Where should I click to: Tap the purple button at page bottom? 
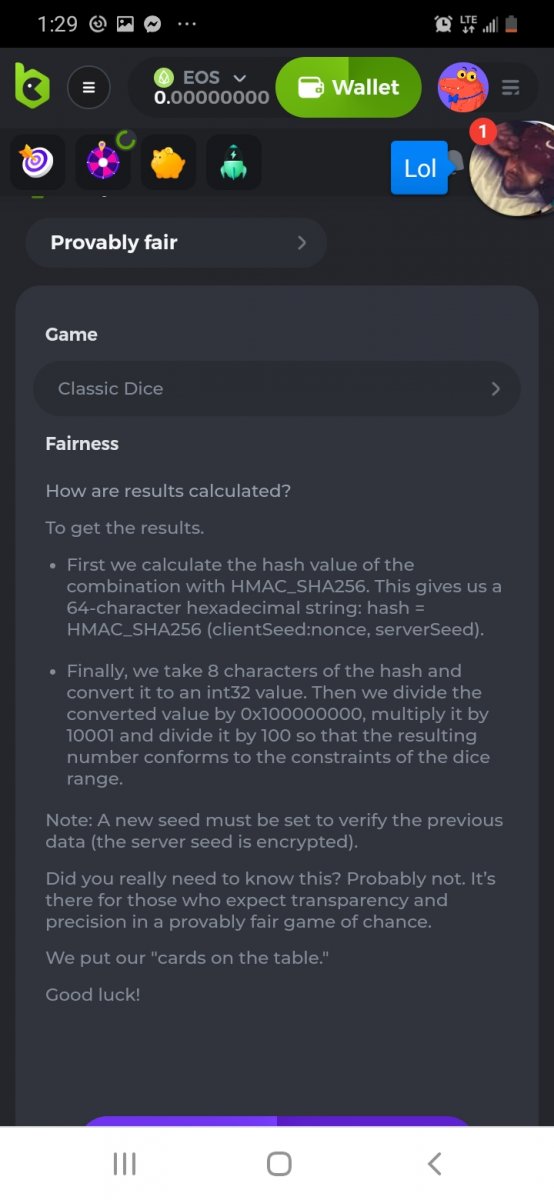(x=277, y=1121)
